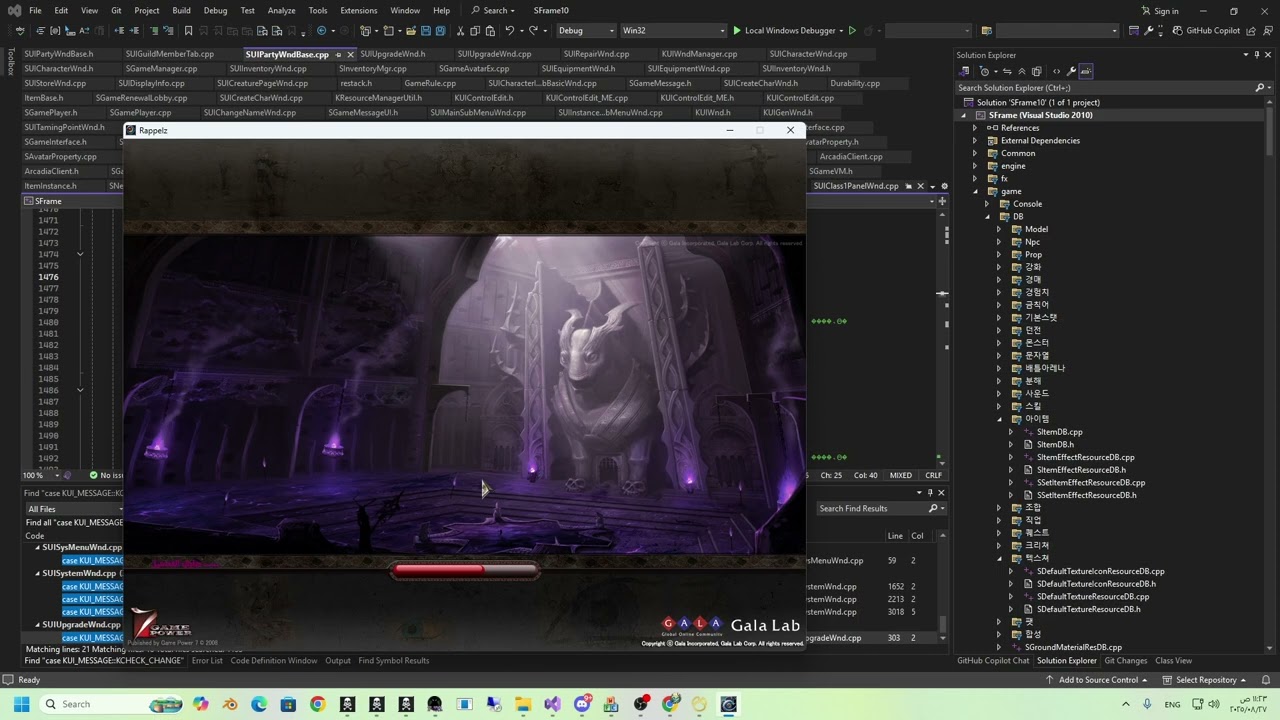Click the Paste clipboard toolbar icon

pyautogui.click(x=490, y=31)
